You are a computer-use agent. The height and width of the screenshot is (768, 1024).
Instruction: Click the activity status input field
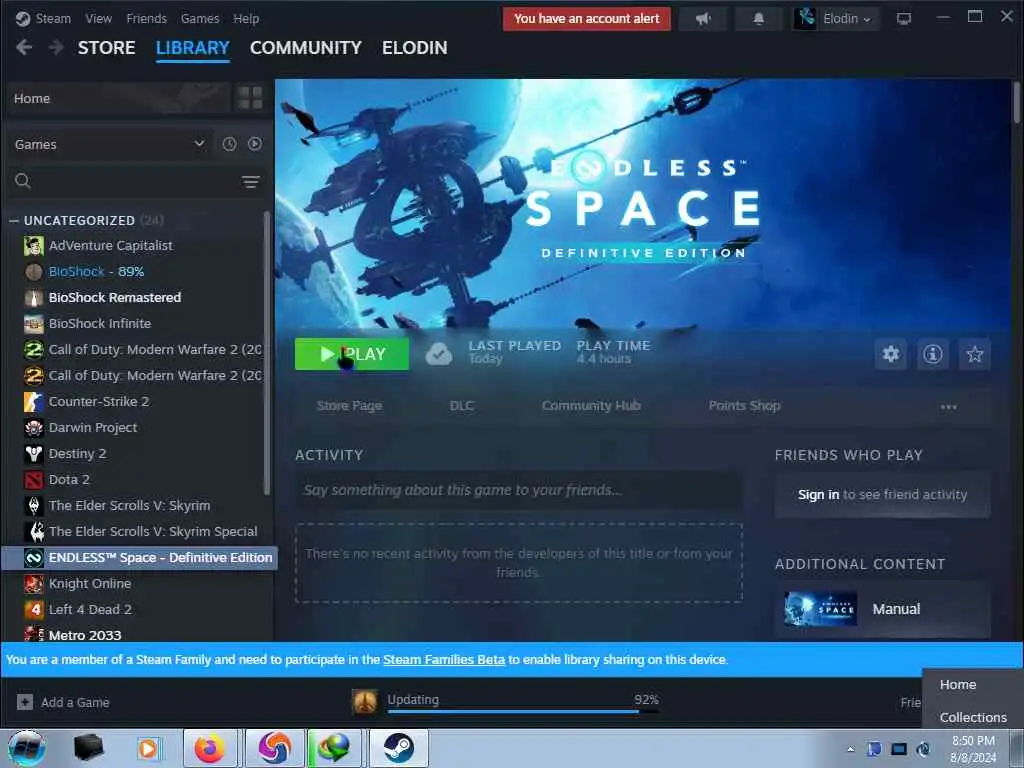click(519, 490)
